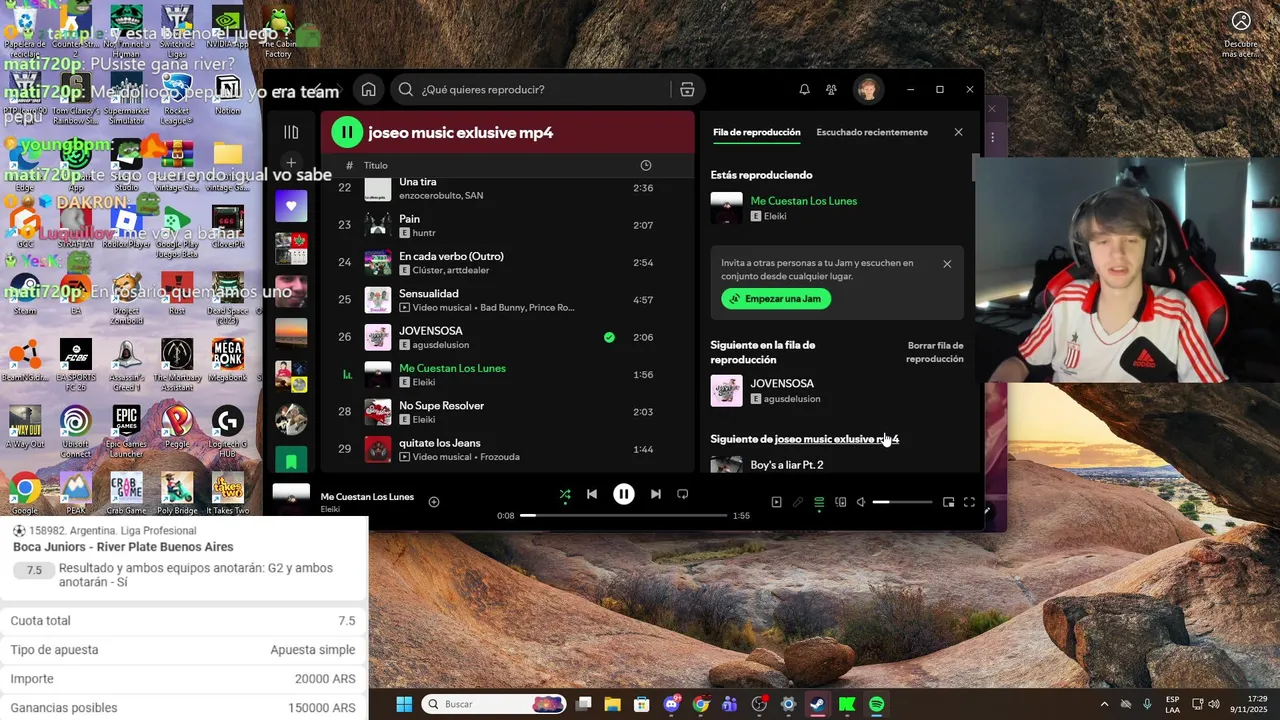The width and height of the screenshot is (1280, 720).
Task: Click the Your Library icon in Spotify sidebar
Action: (x=291, y=132)
